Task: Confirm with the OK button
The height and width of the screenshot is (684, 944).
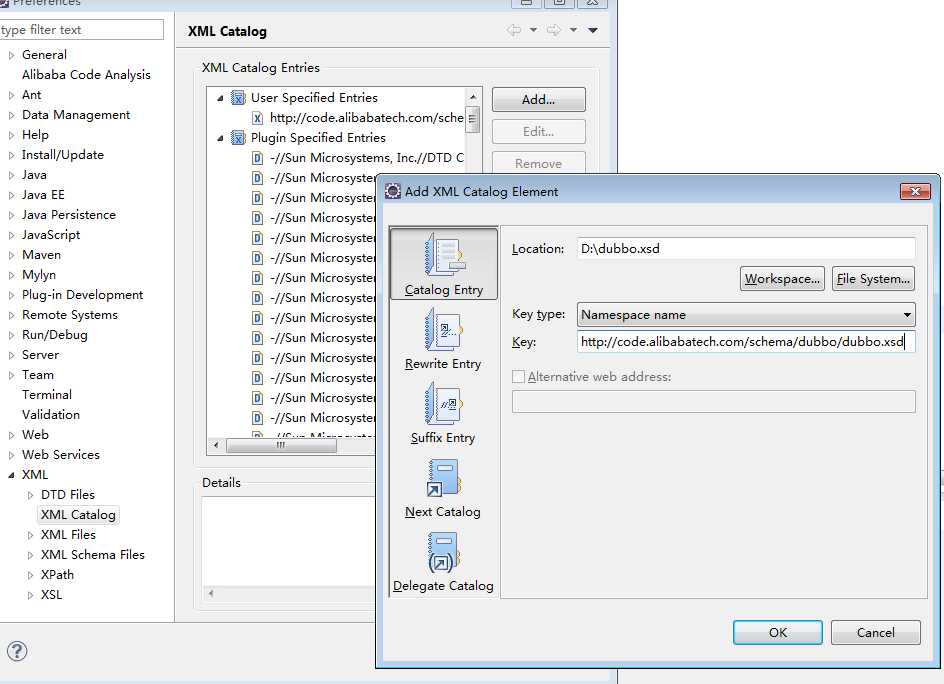Action: pos(778,632)
